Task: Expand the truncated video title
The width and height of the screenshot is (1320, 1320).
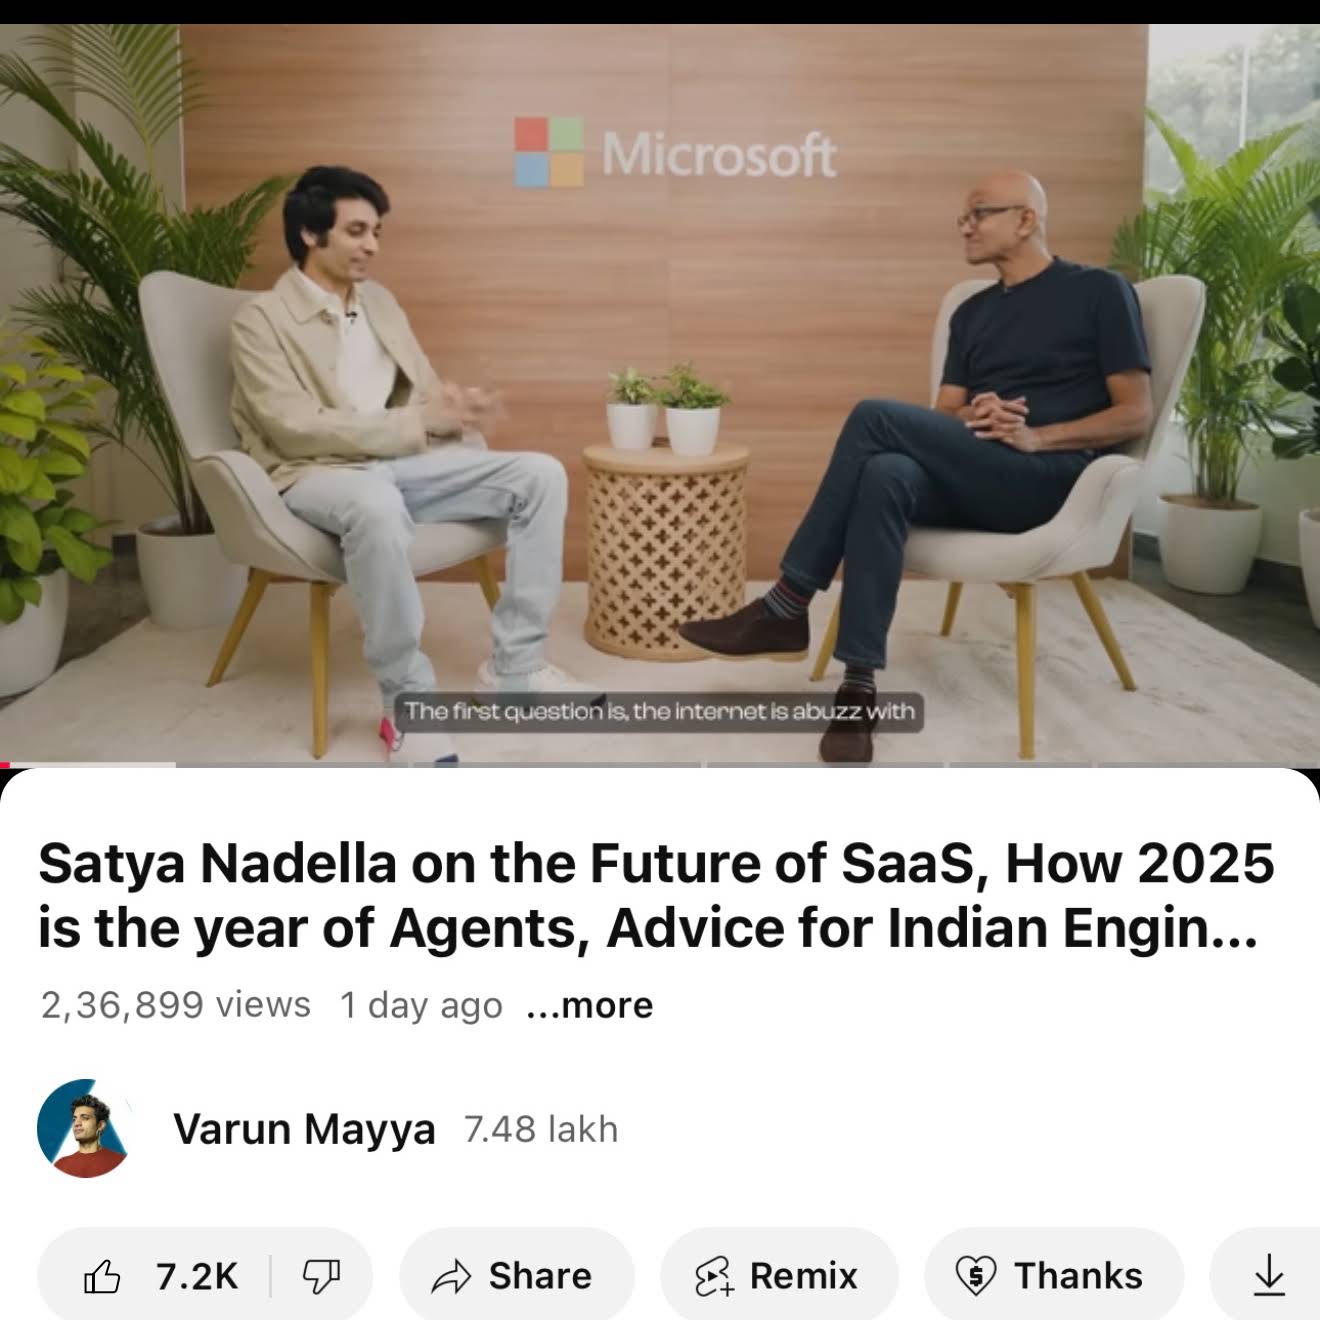Action: (x=656, y=895)
